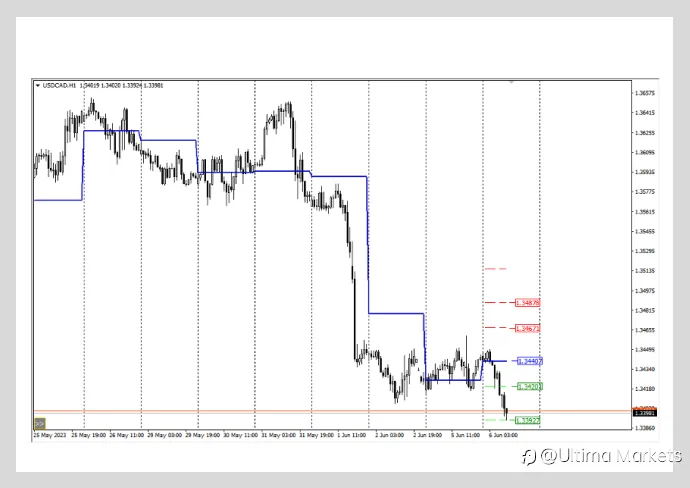
Task: Click the >> scroll icon in chart corner
Action: (x=40, y=424)
